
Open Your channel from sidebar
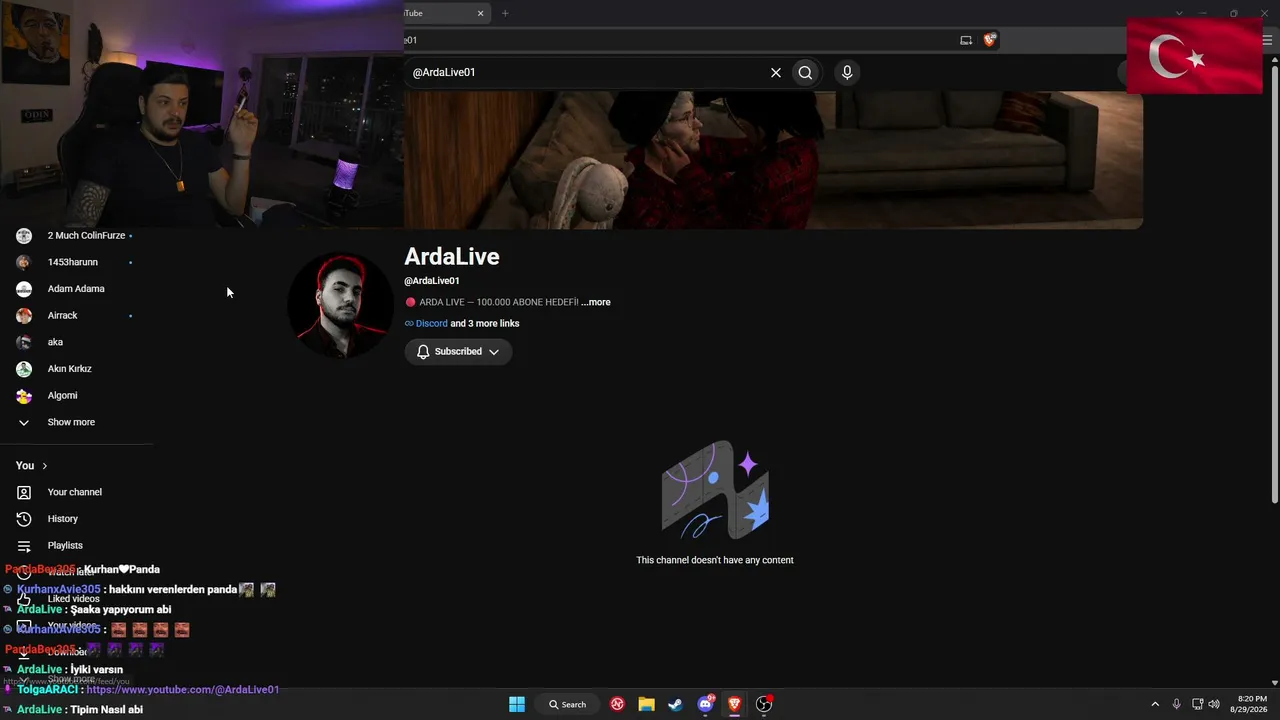pos(77,492)
